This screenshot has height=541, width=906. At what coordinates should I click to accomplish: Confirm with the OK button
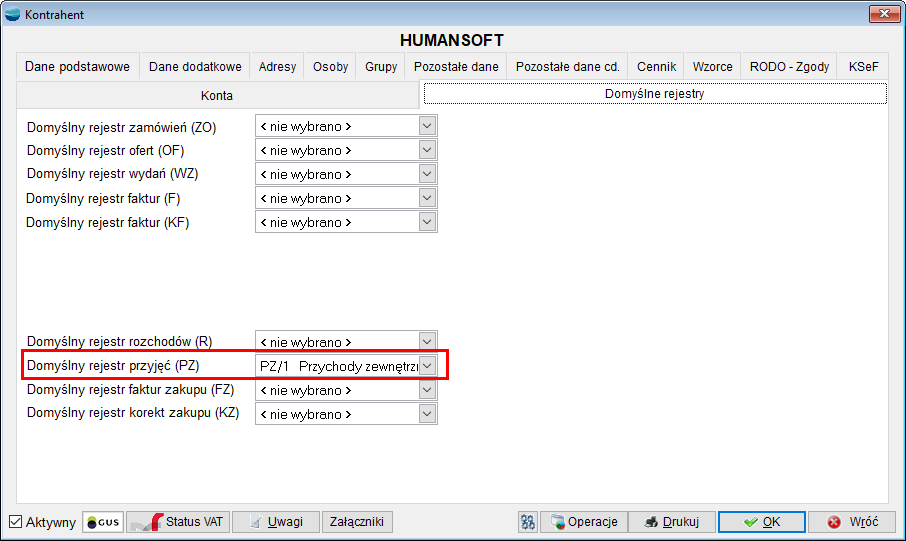(x=762, y=522)
